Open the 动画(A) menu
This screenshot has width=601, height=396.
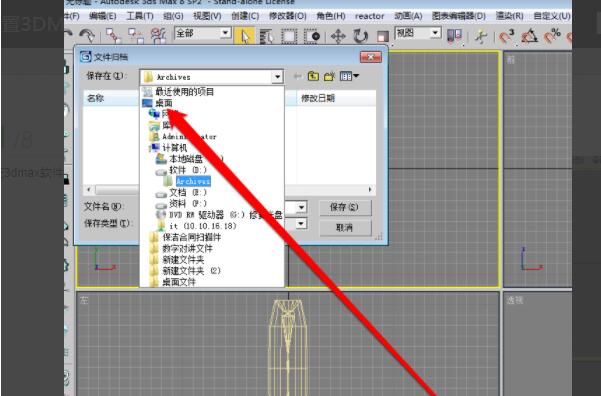(408, 16)
